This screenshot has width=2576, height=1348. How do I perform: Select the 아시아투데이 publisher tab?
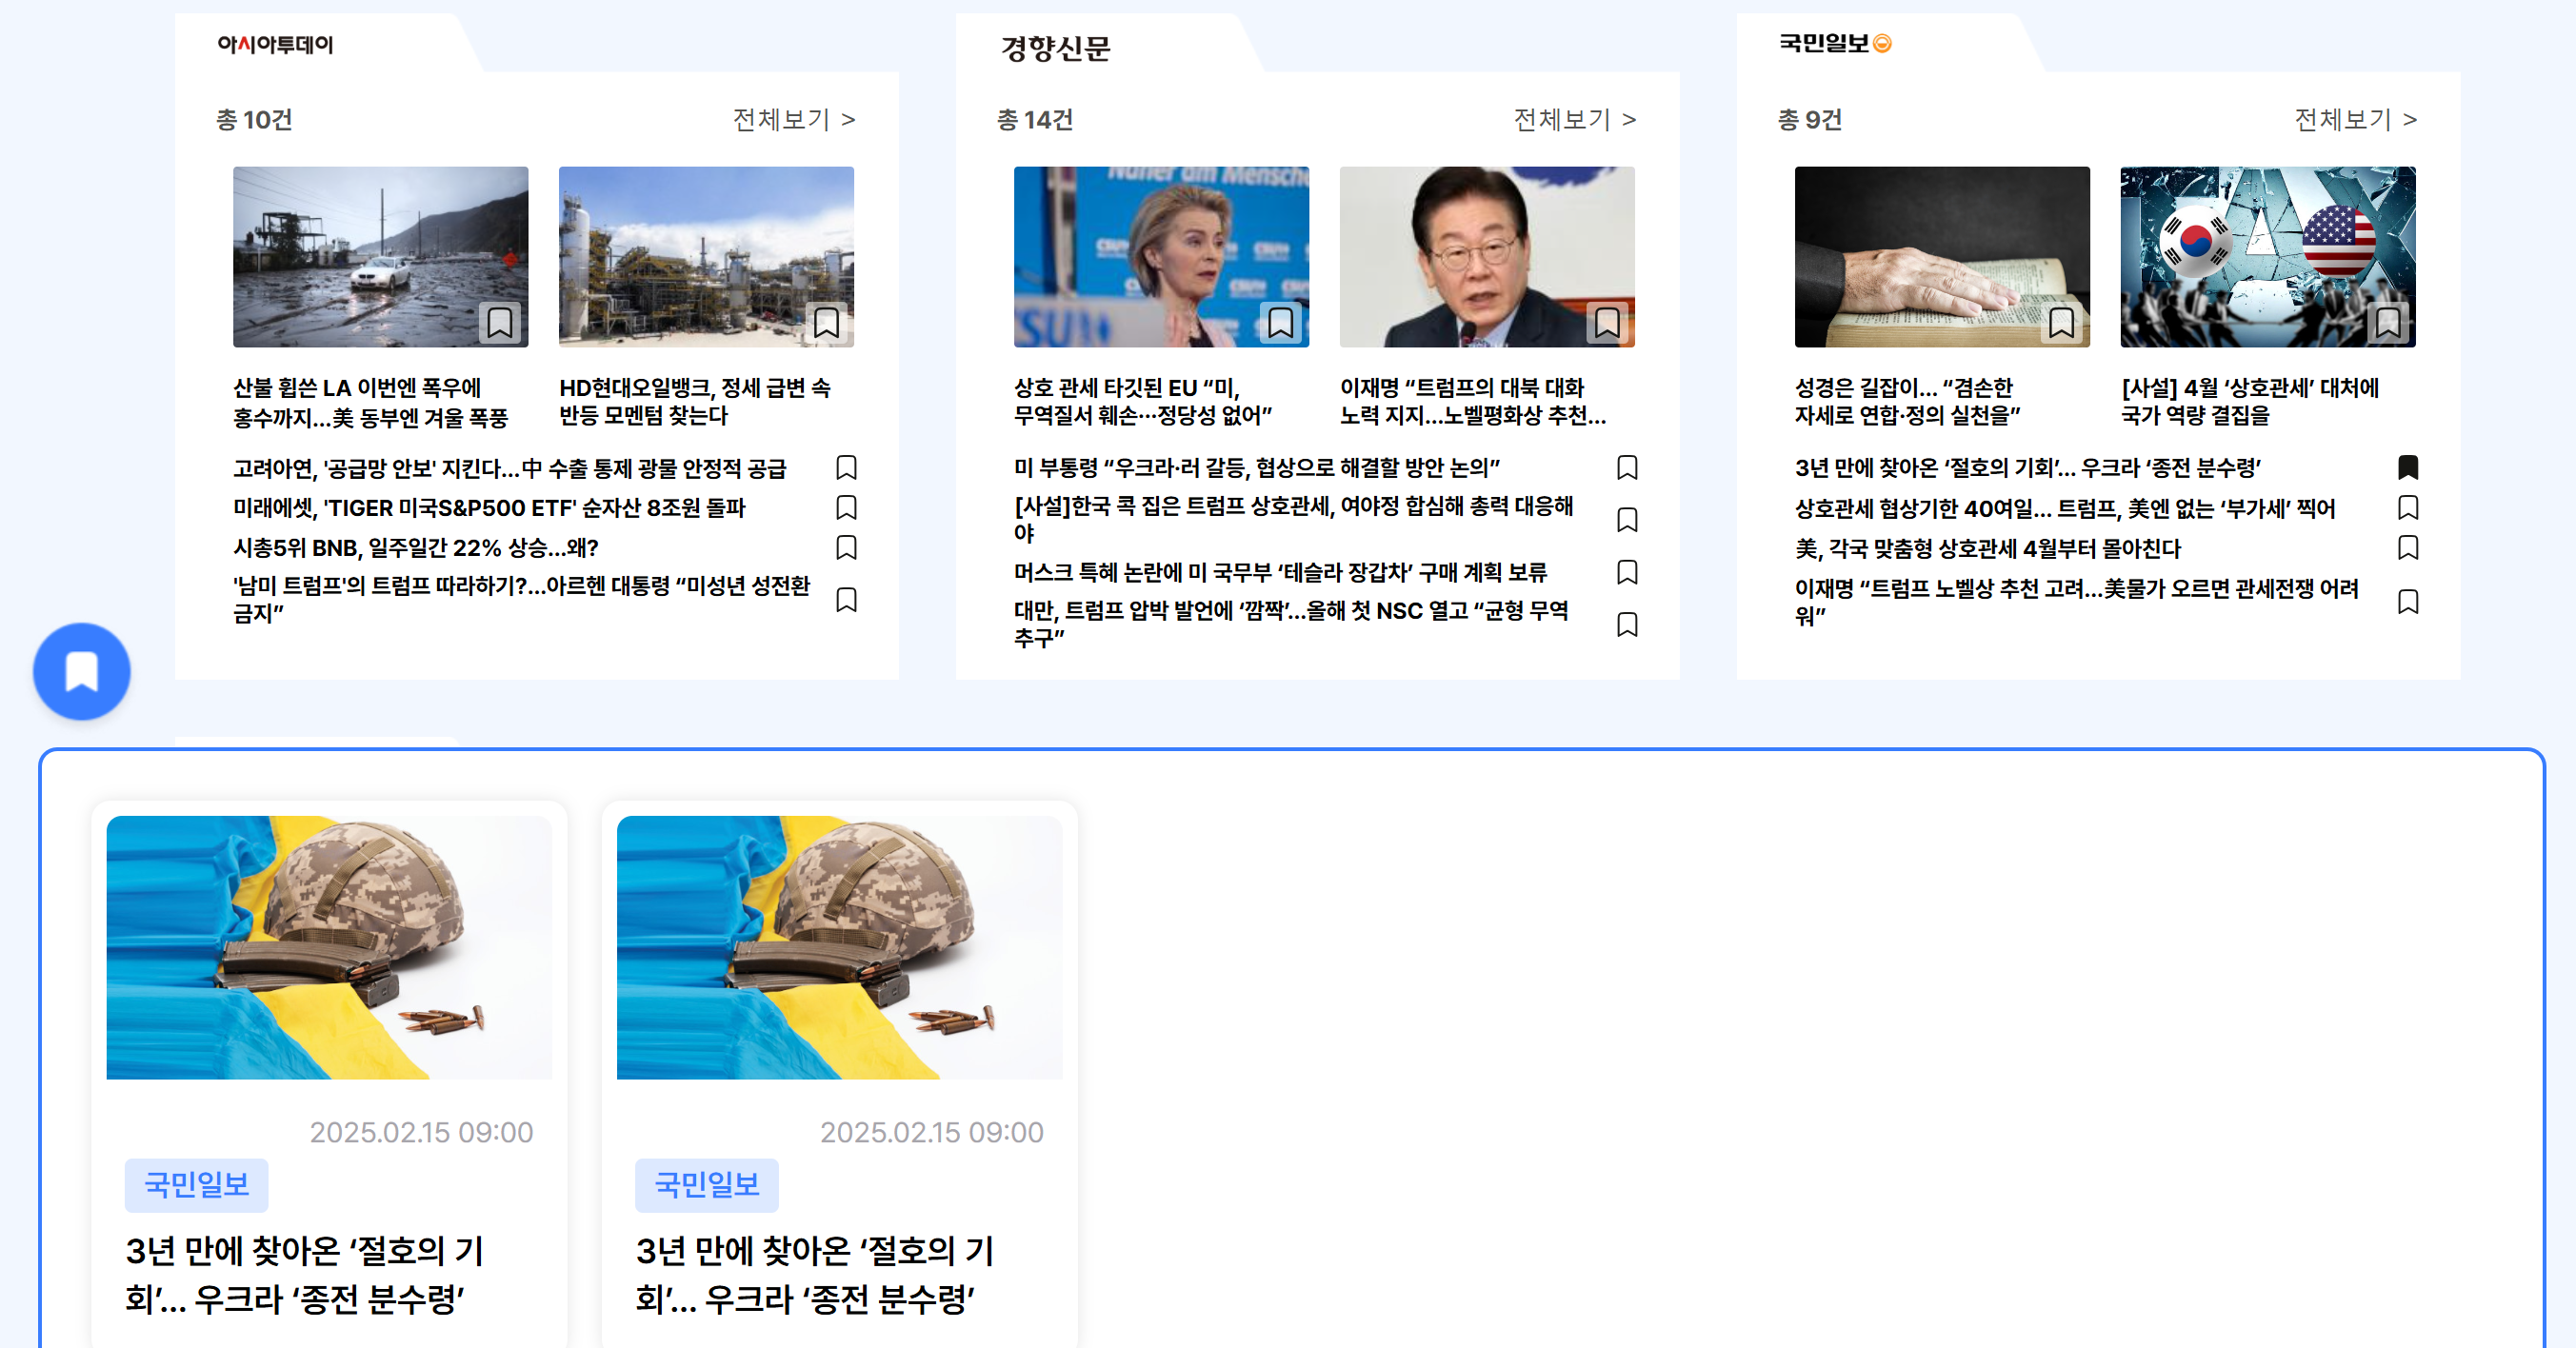[x=275, y=44]
